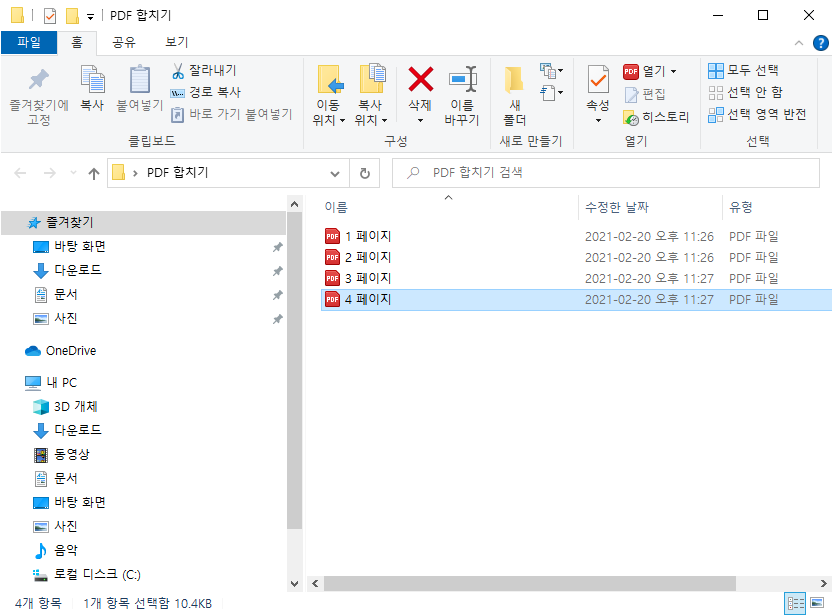Viewport: 833px width, 616px height.
Task: Switch to large icons view in status bar
Action: [x=817, y=603]
